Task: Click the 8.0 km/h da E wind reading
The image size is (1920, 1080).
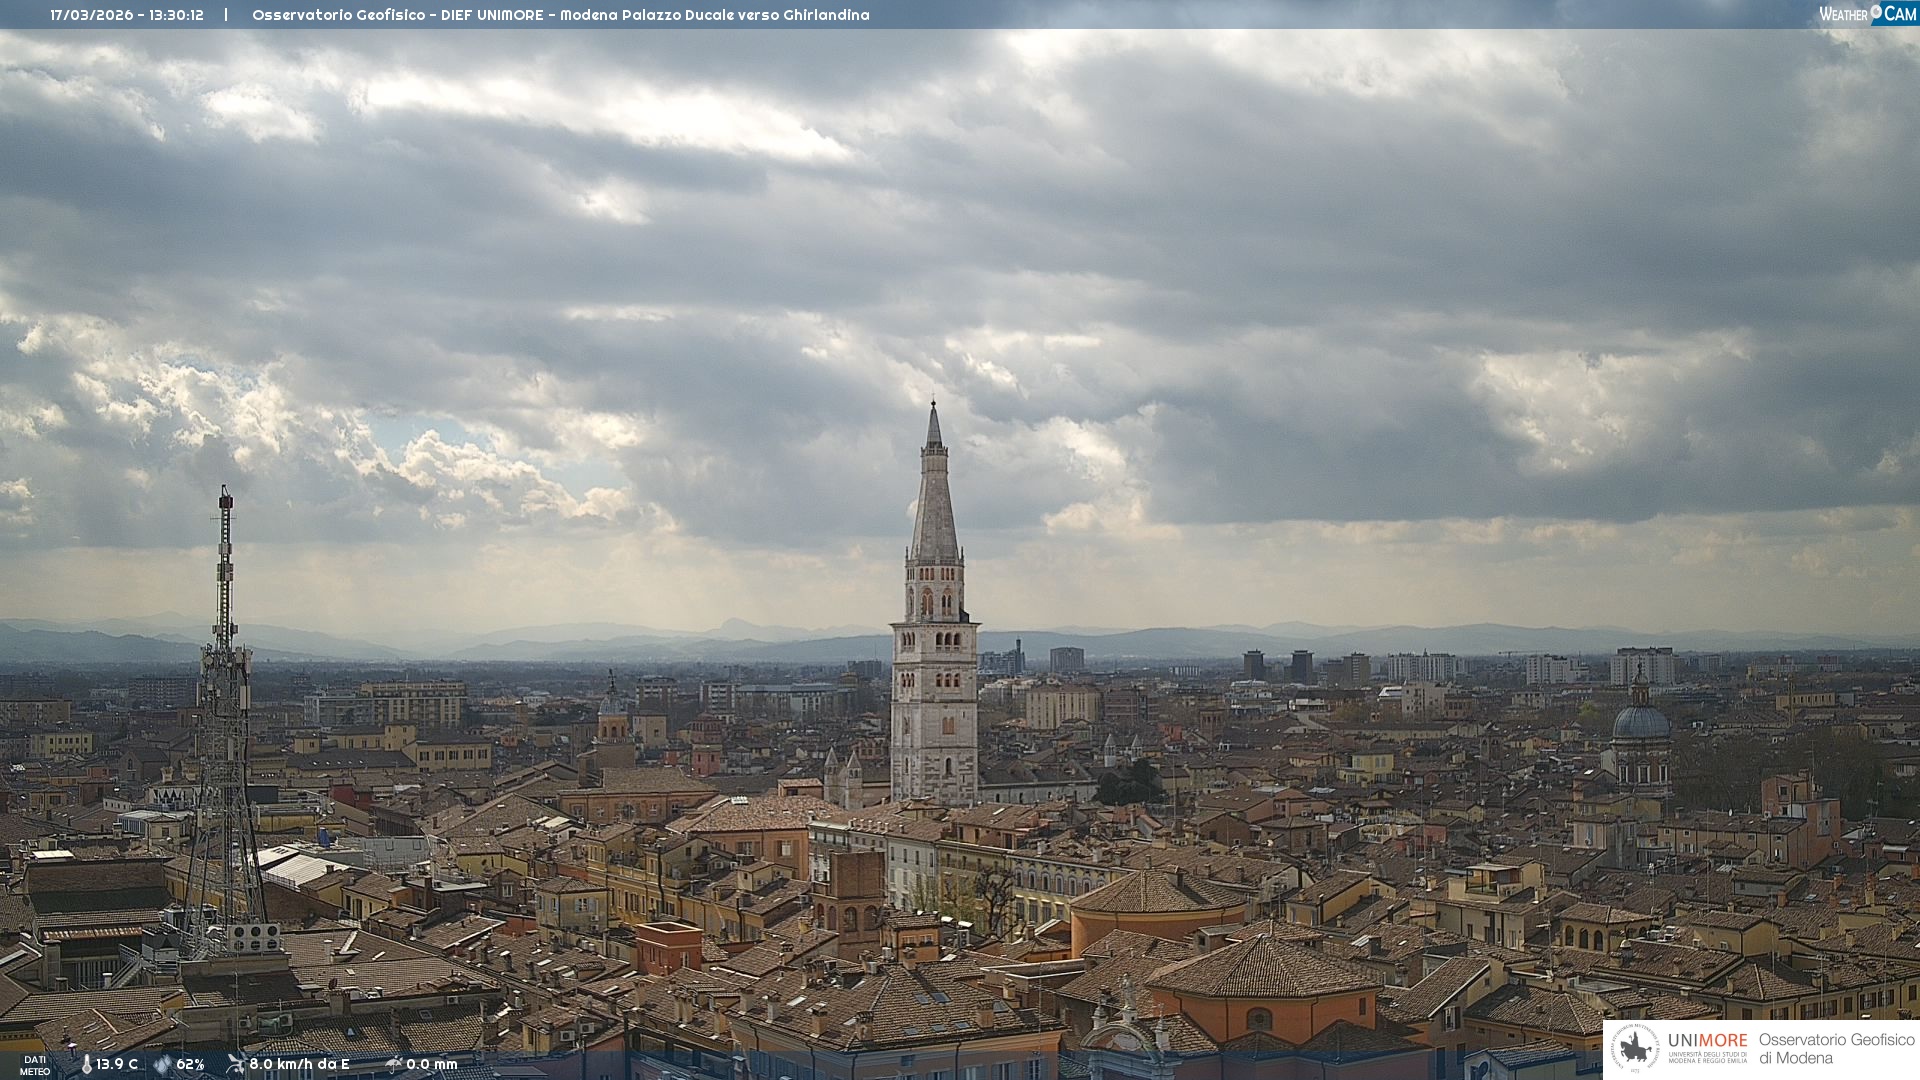Action: coord(299,1064)
